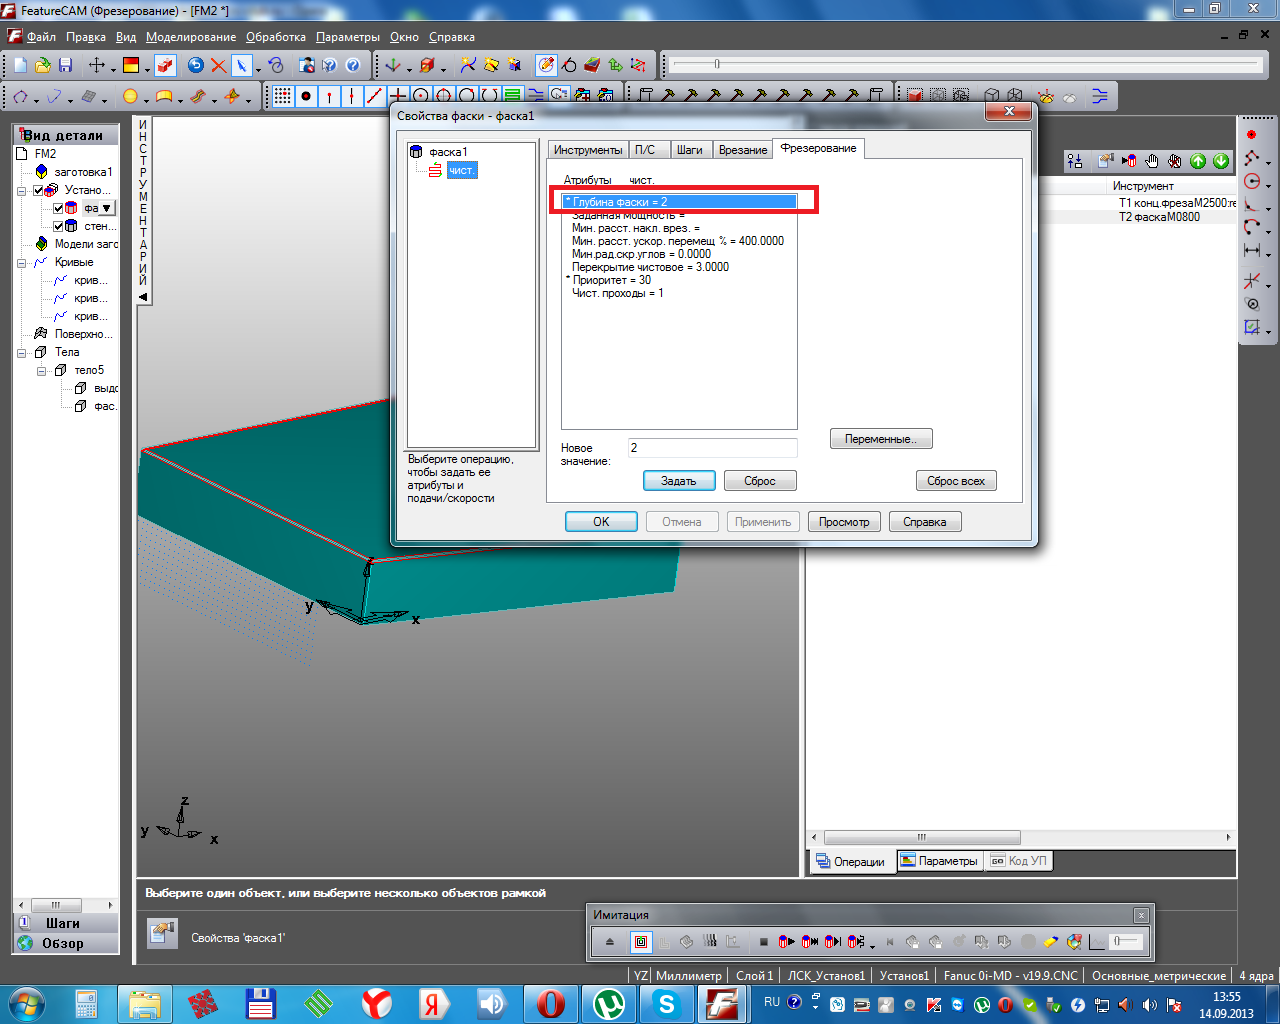Click the Переменные.. button
The width and height of the screenshot is (1280, 1024).
[x=881, y=439]
